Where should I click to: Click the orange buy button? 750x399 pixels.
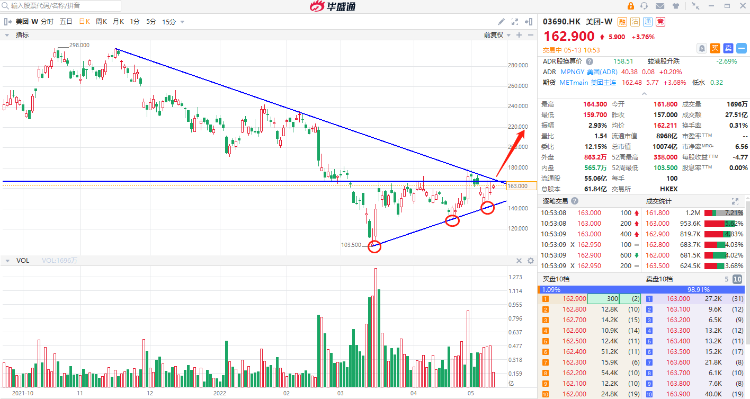(715, 48)
